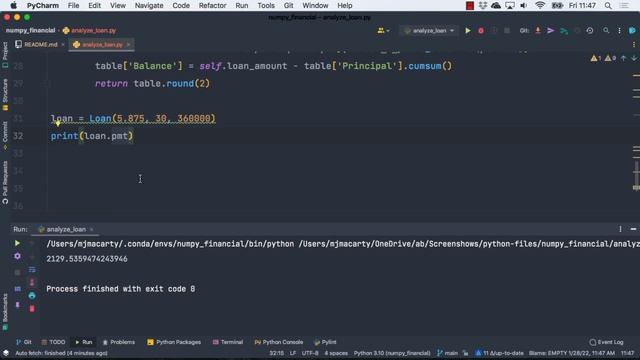Click the intention lightbulb on line 31

(58, 124)
